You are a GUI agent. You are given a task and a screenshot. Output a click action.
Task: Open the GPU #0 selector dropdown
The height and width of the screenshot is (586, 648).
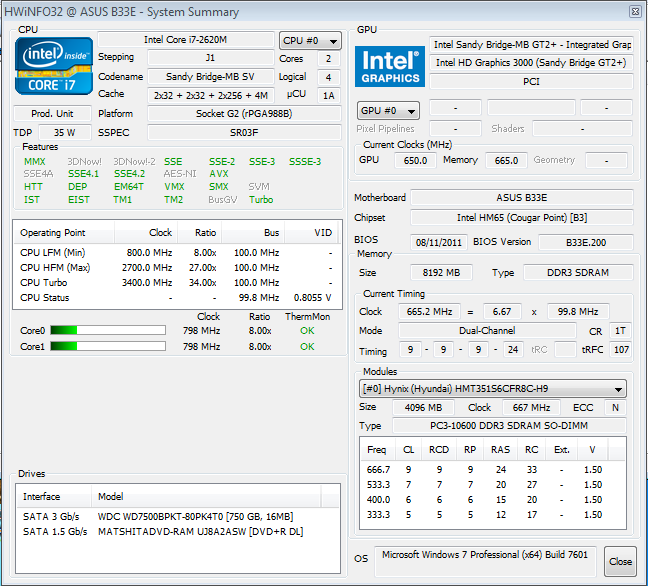pyautogui.click(x=388, y=110)
